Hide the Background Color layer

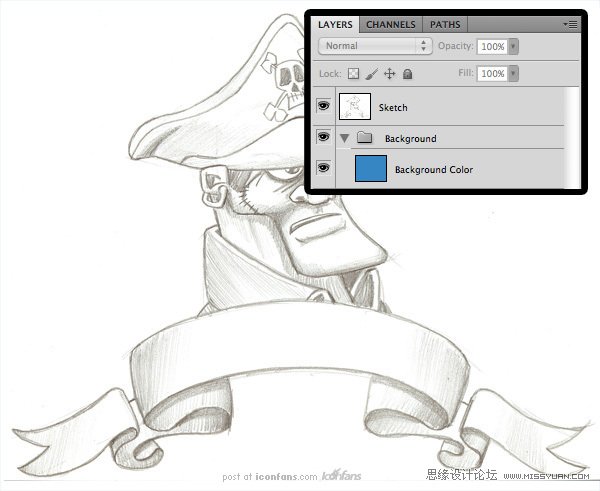click(323, 169)
